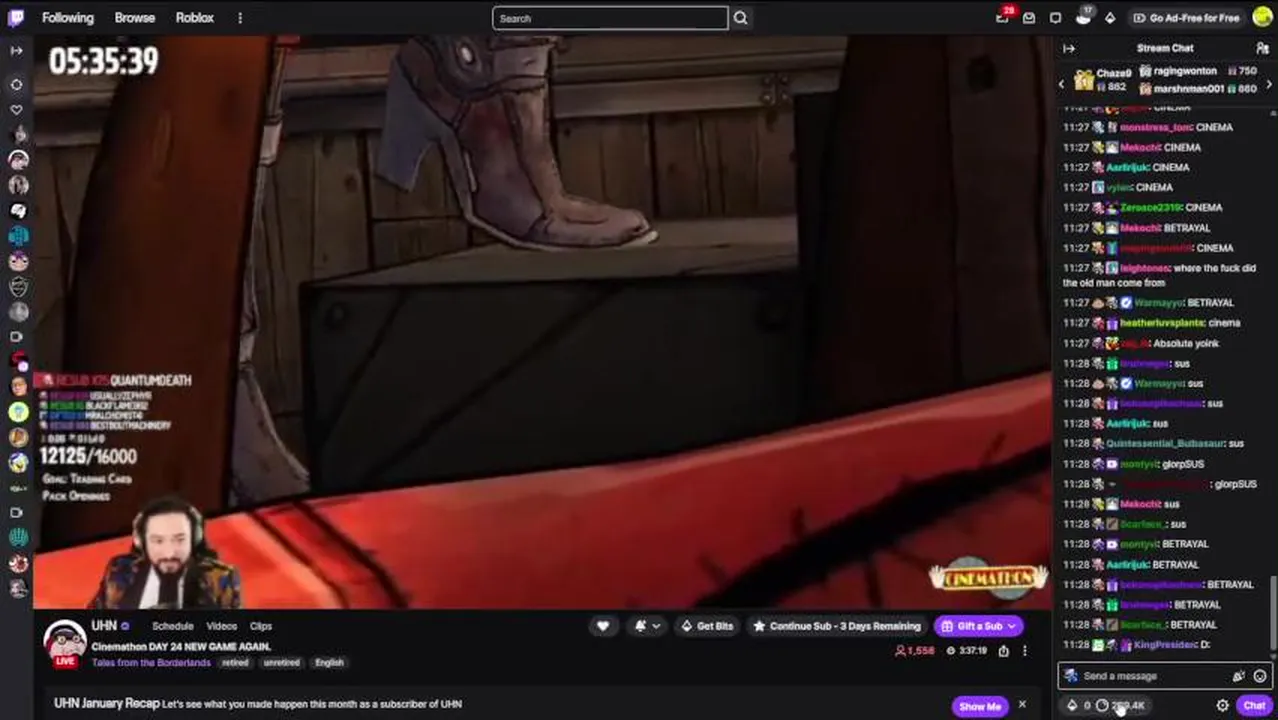Open UHN channel avatar with LIVE badge
1278x720 pixels.
pyautogui.click(x=65, y=644)
